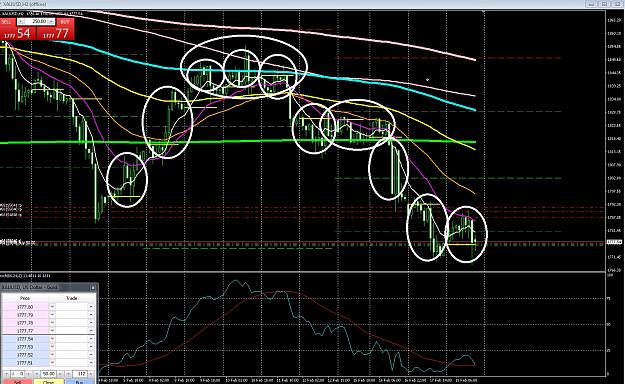Minimize the chart window
This screenshot has height=384, width=625.
pyautogui.click(x=592, y=4)
